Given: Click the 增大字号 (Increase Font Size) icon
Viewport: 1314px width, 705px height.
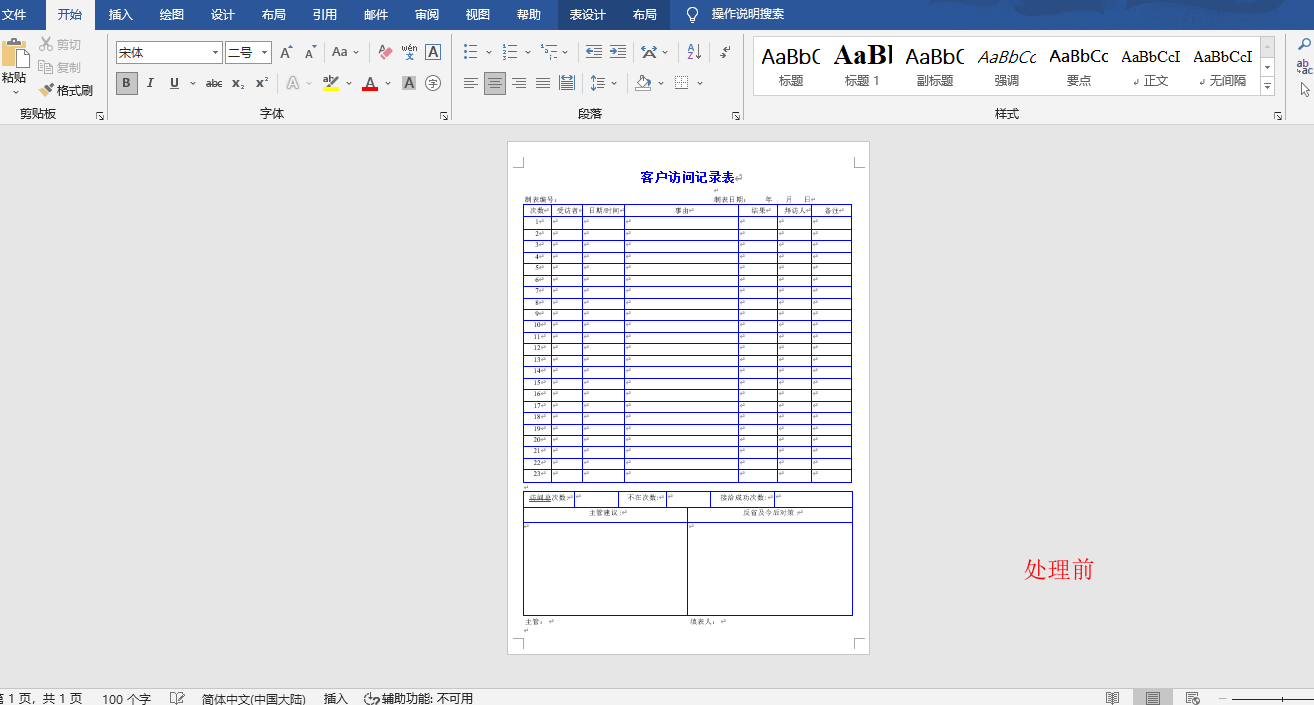Looking at the screenshot, I should (x=286, y=51).
